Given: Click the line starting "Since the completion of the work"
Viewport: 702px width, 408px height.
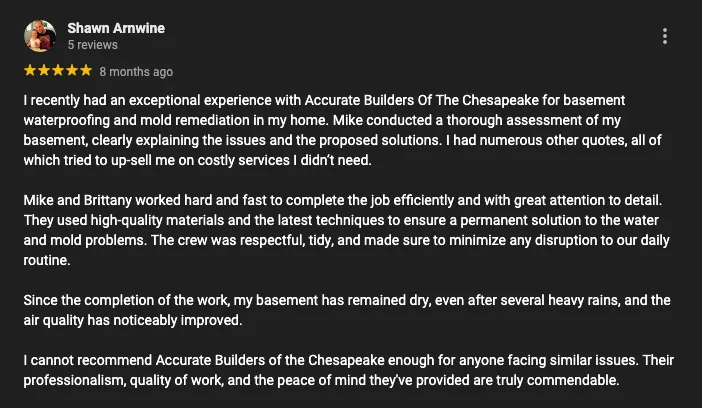Looking at the screenshot, I should (x=347, y=300).
